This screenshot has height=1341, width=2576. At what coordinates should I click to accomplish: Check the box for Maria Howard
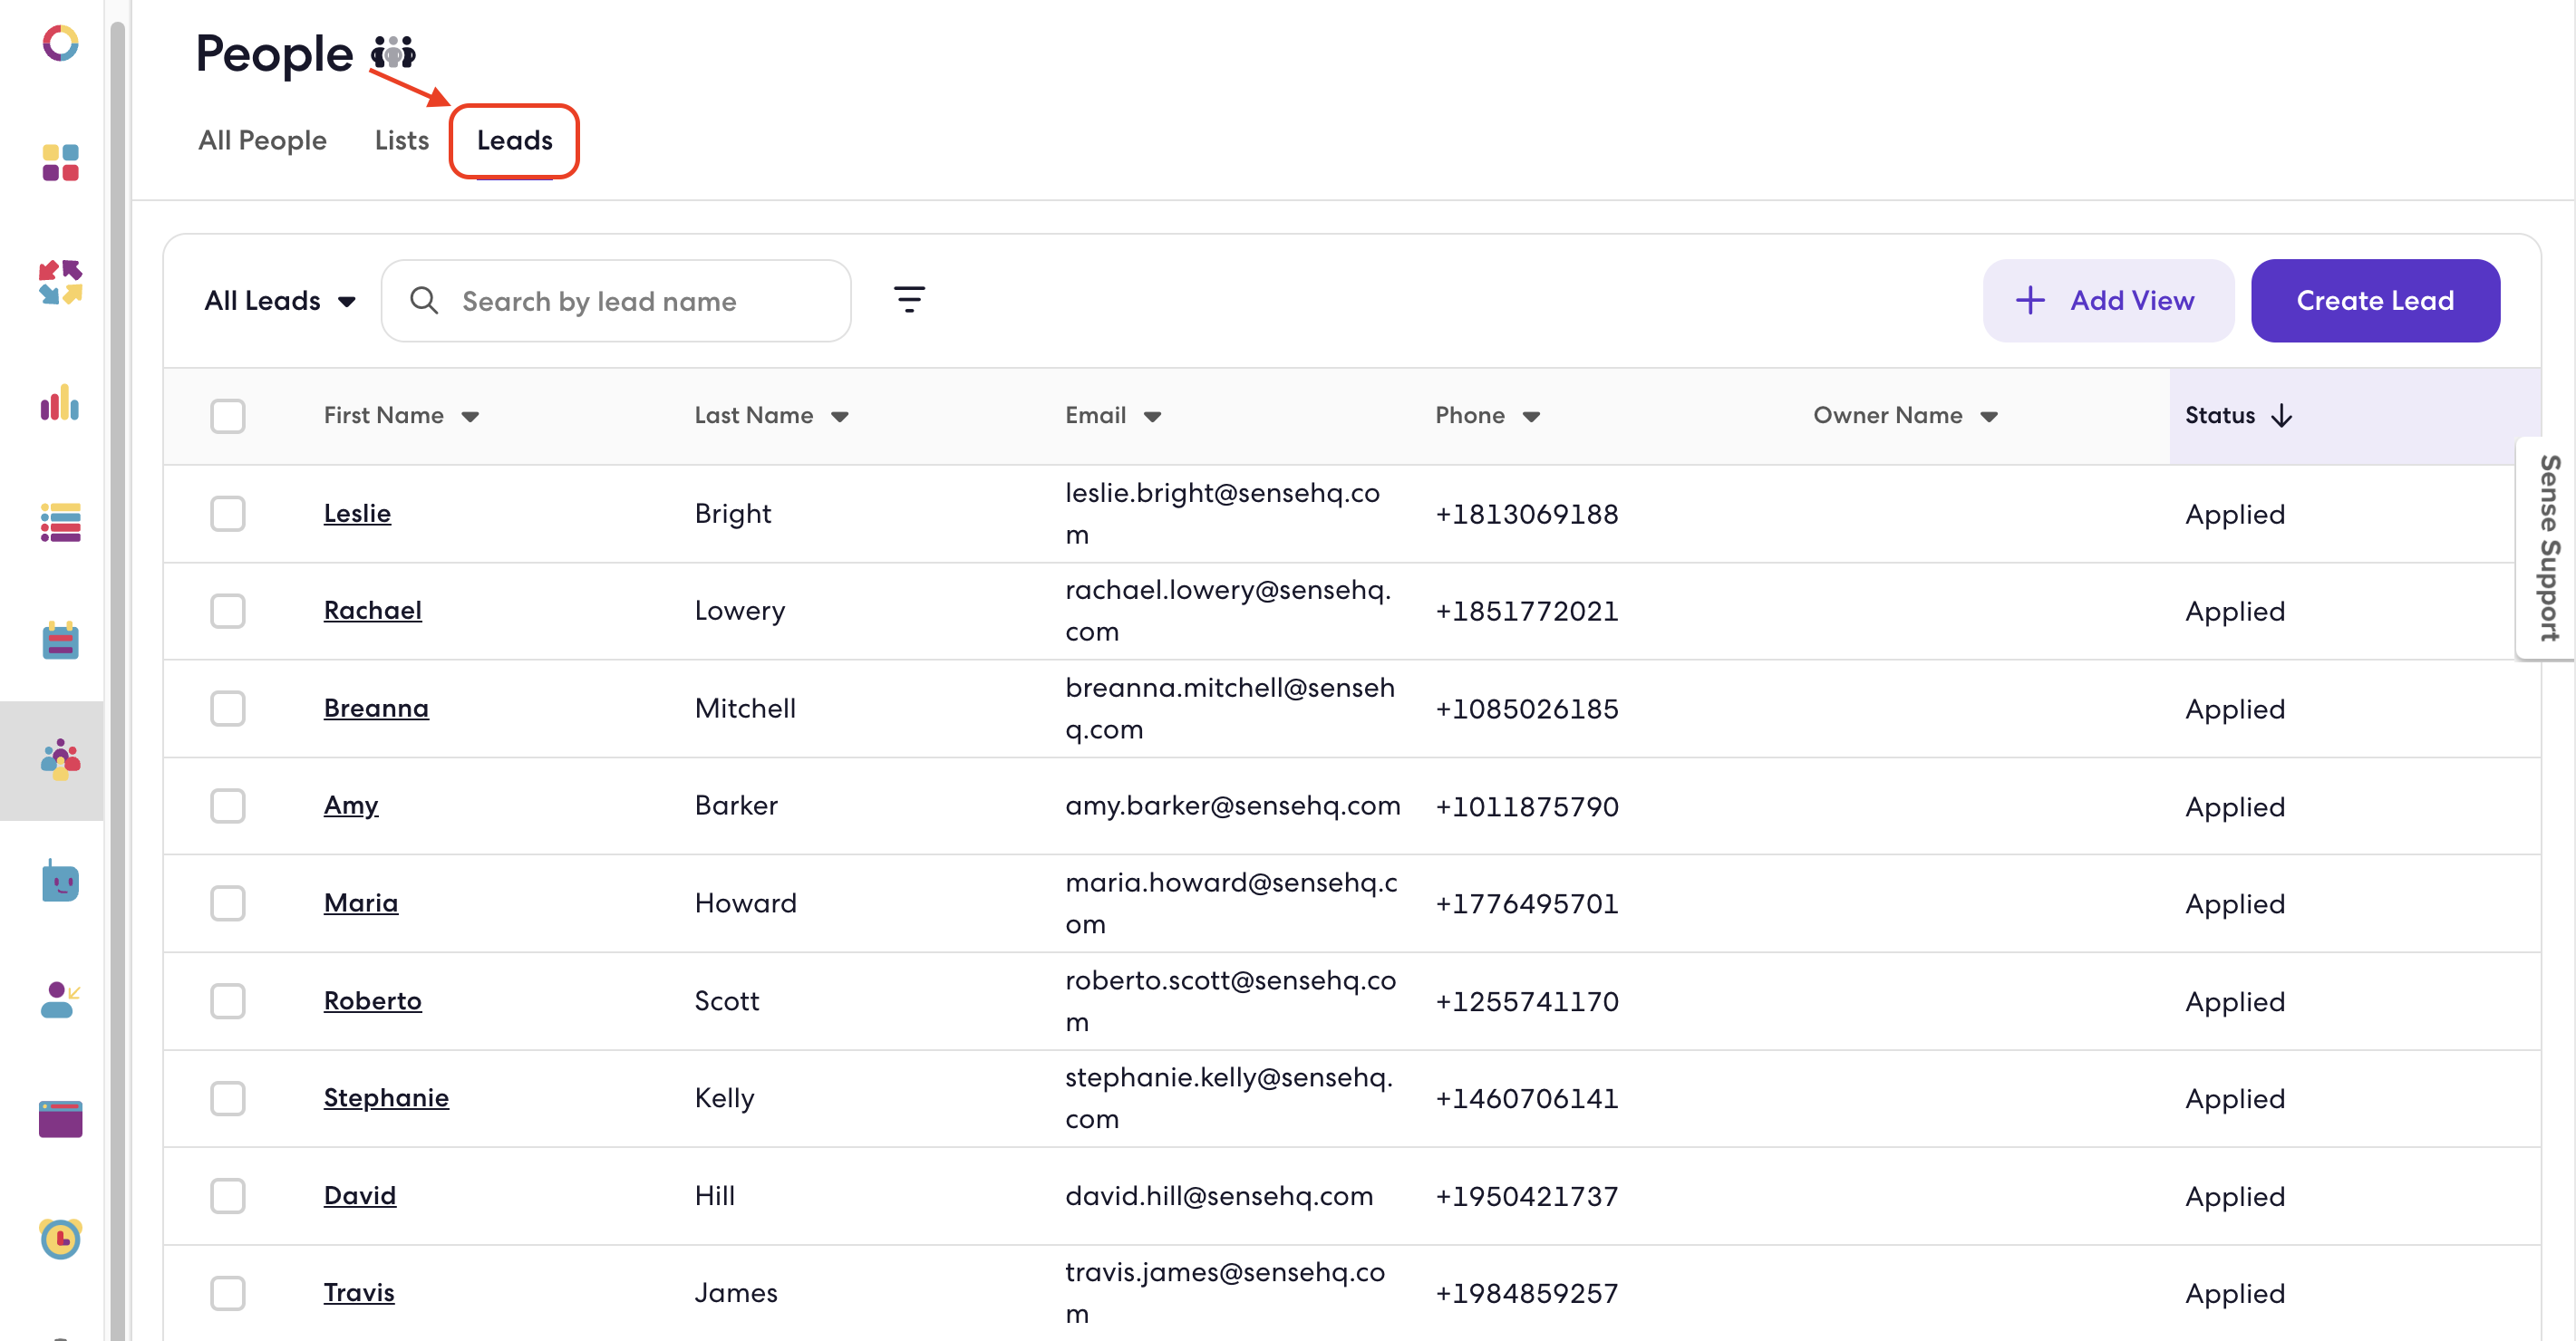pyautogui.click(x=228, y=903)
